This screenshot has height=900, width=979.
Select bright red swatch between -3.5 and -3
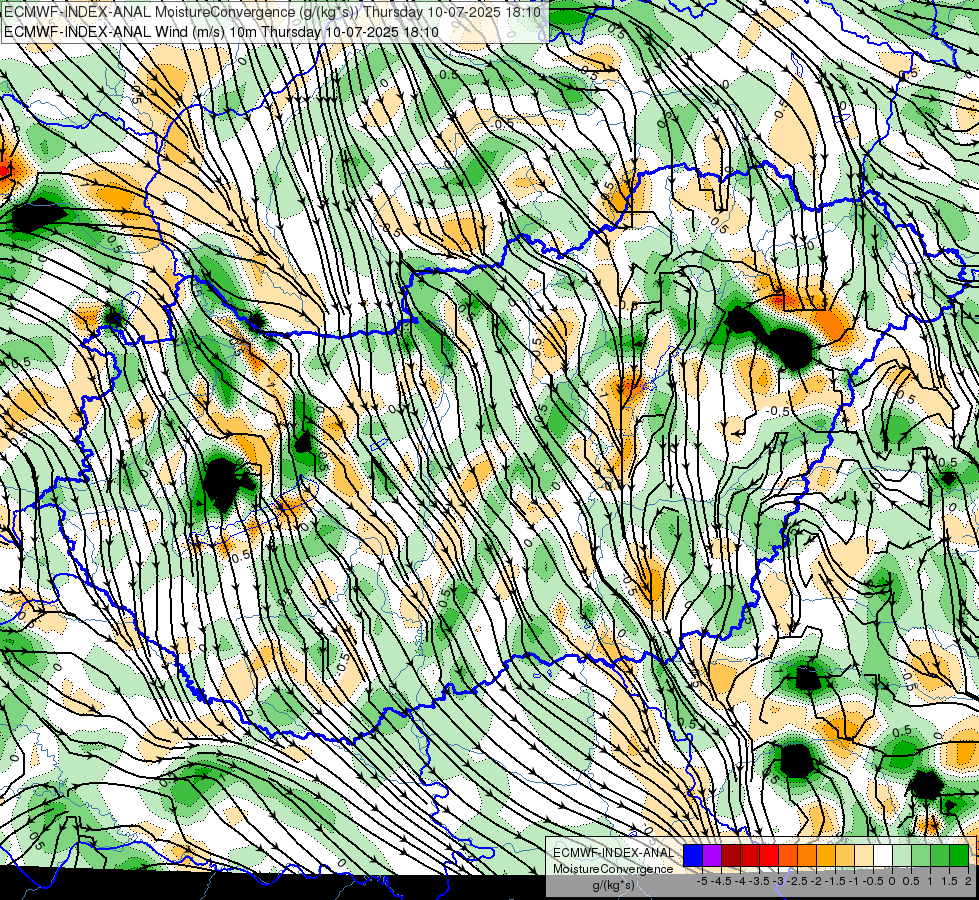click(769, 855)
